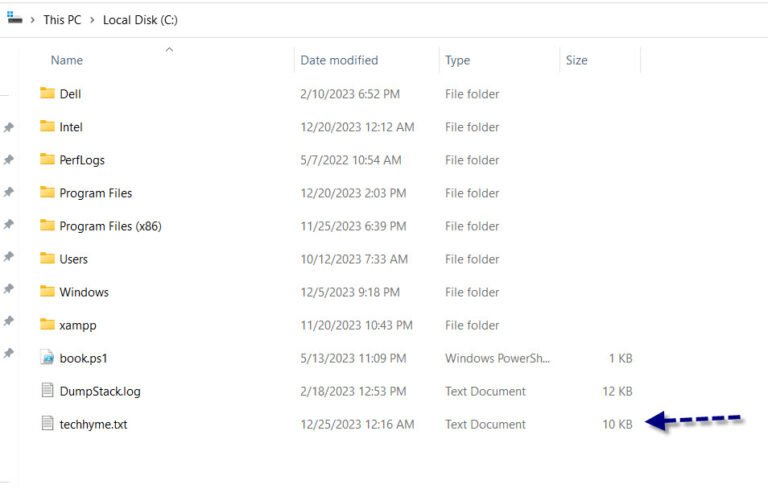Click the xampp folder icon

coord(47,324)
